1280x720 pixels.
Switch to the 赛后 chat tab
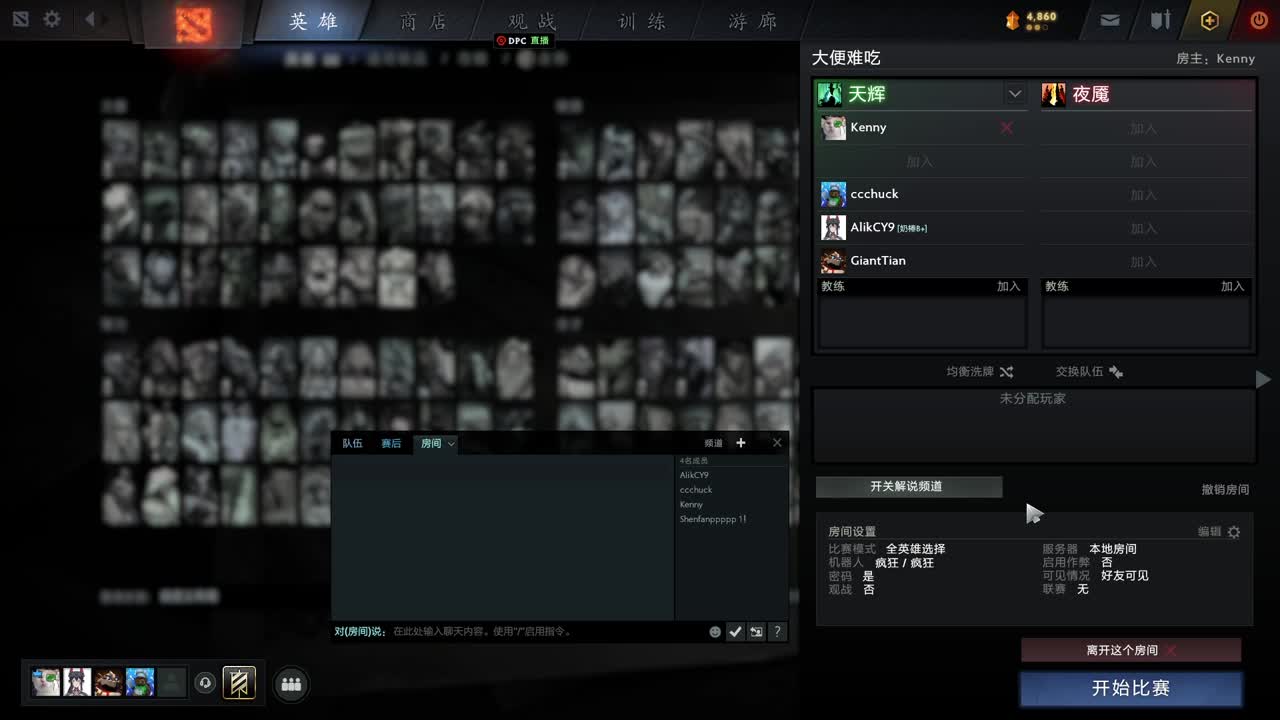coord(390,443)
